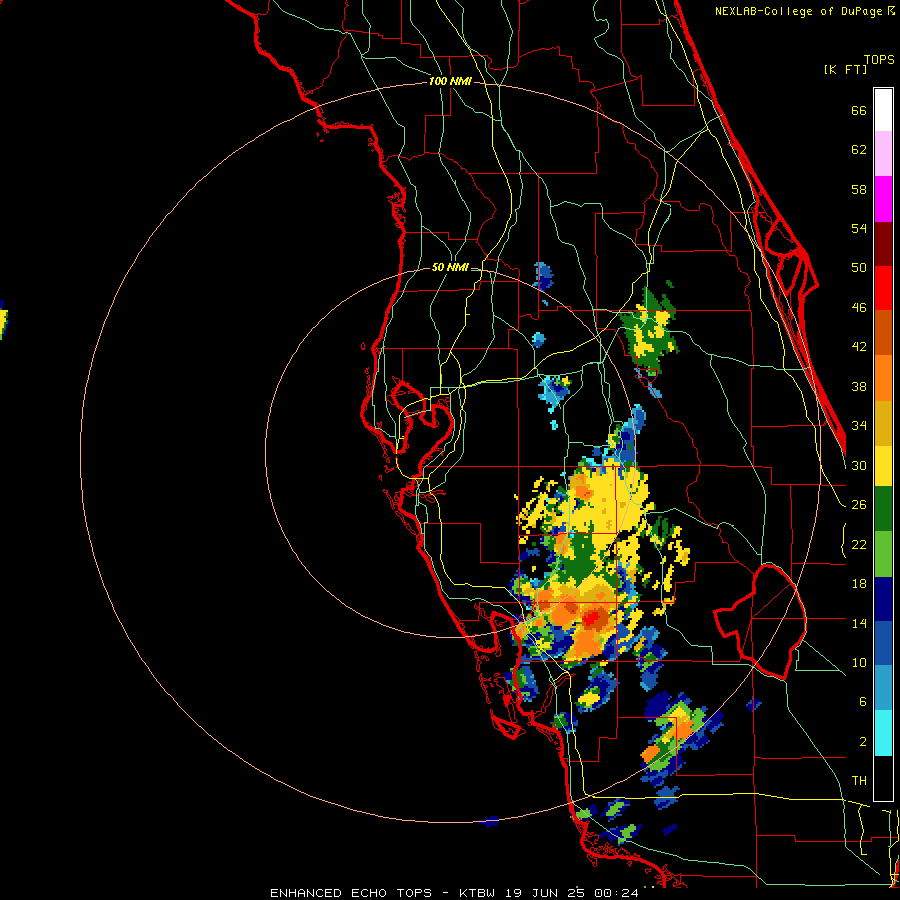Click the '10' legend value label

tap(859, 663)
